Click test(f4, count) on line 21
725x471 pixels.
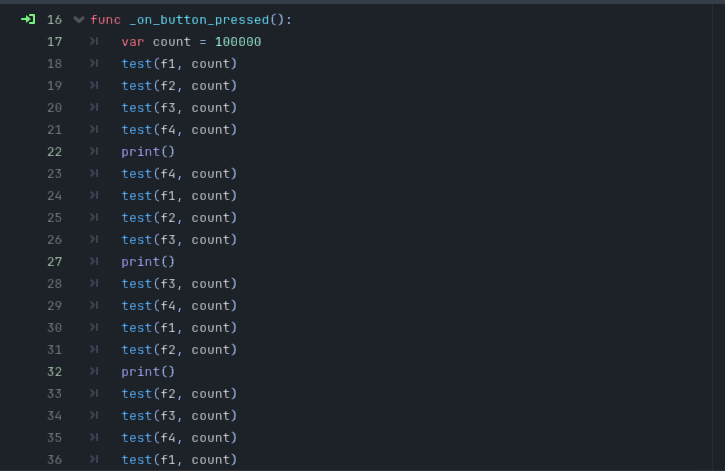tap(179, 130)
